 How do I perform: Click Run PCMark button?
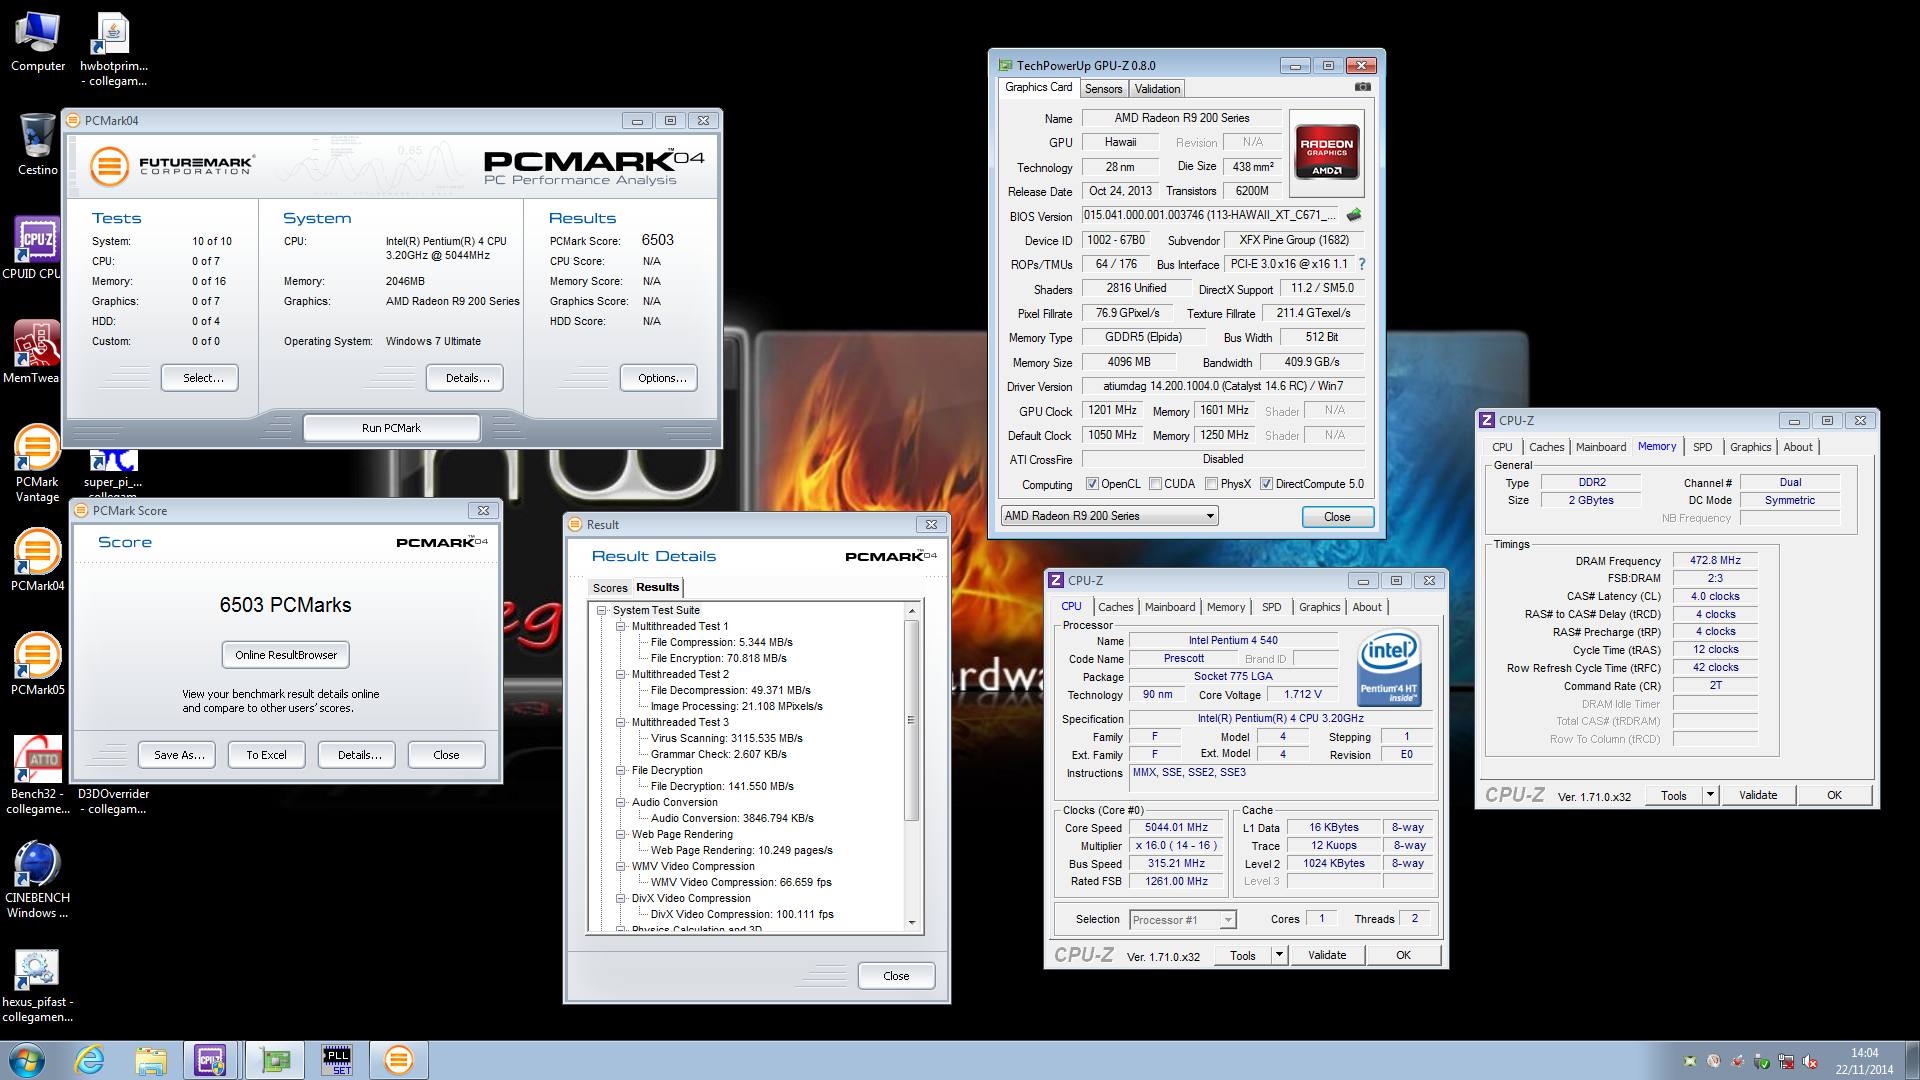pyautogui.click(x=391, y=428)
